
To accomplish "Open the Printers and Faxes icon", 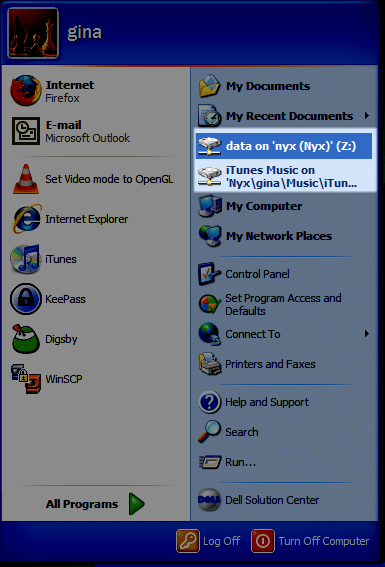I will coord(209,364).
